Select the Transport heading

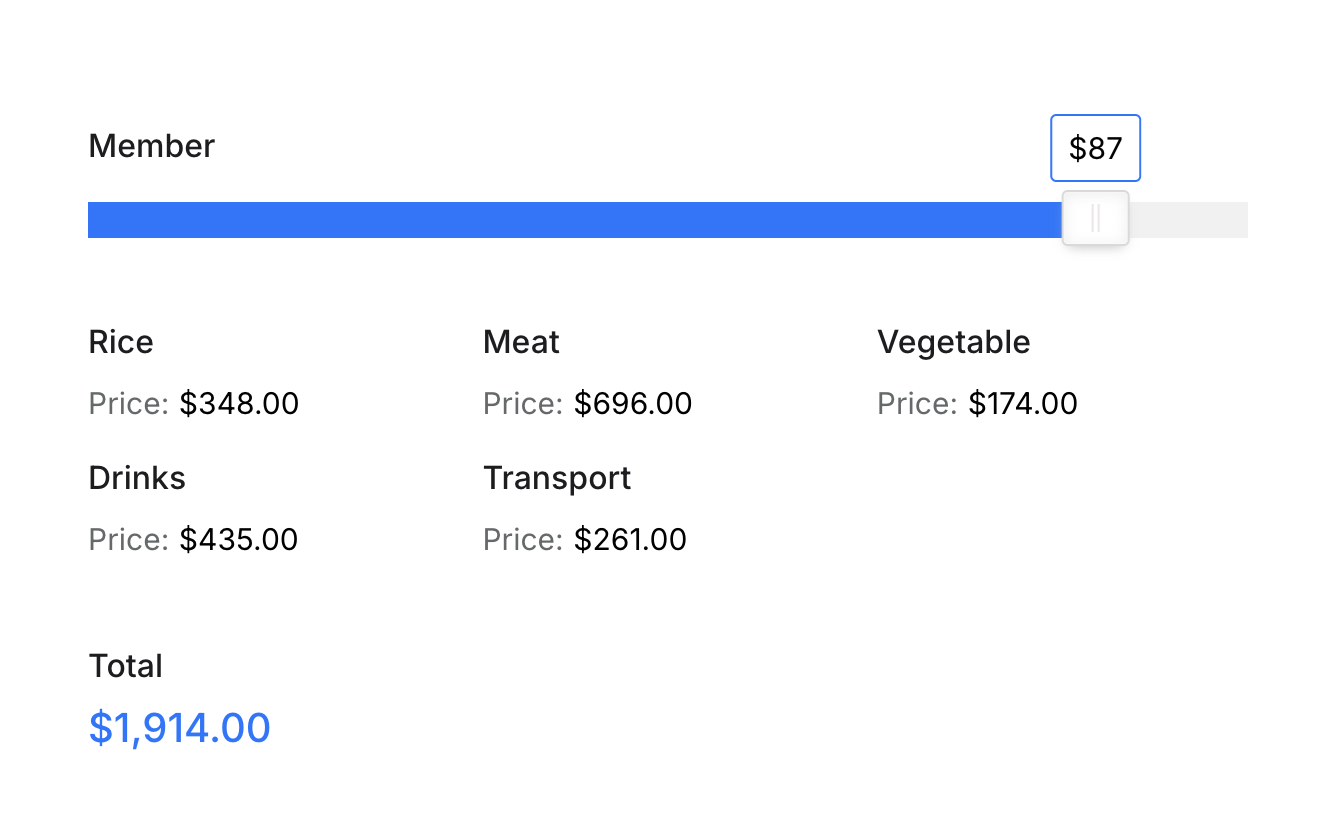557,478
